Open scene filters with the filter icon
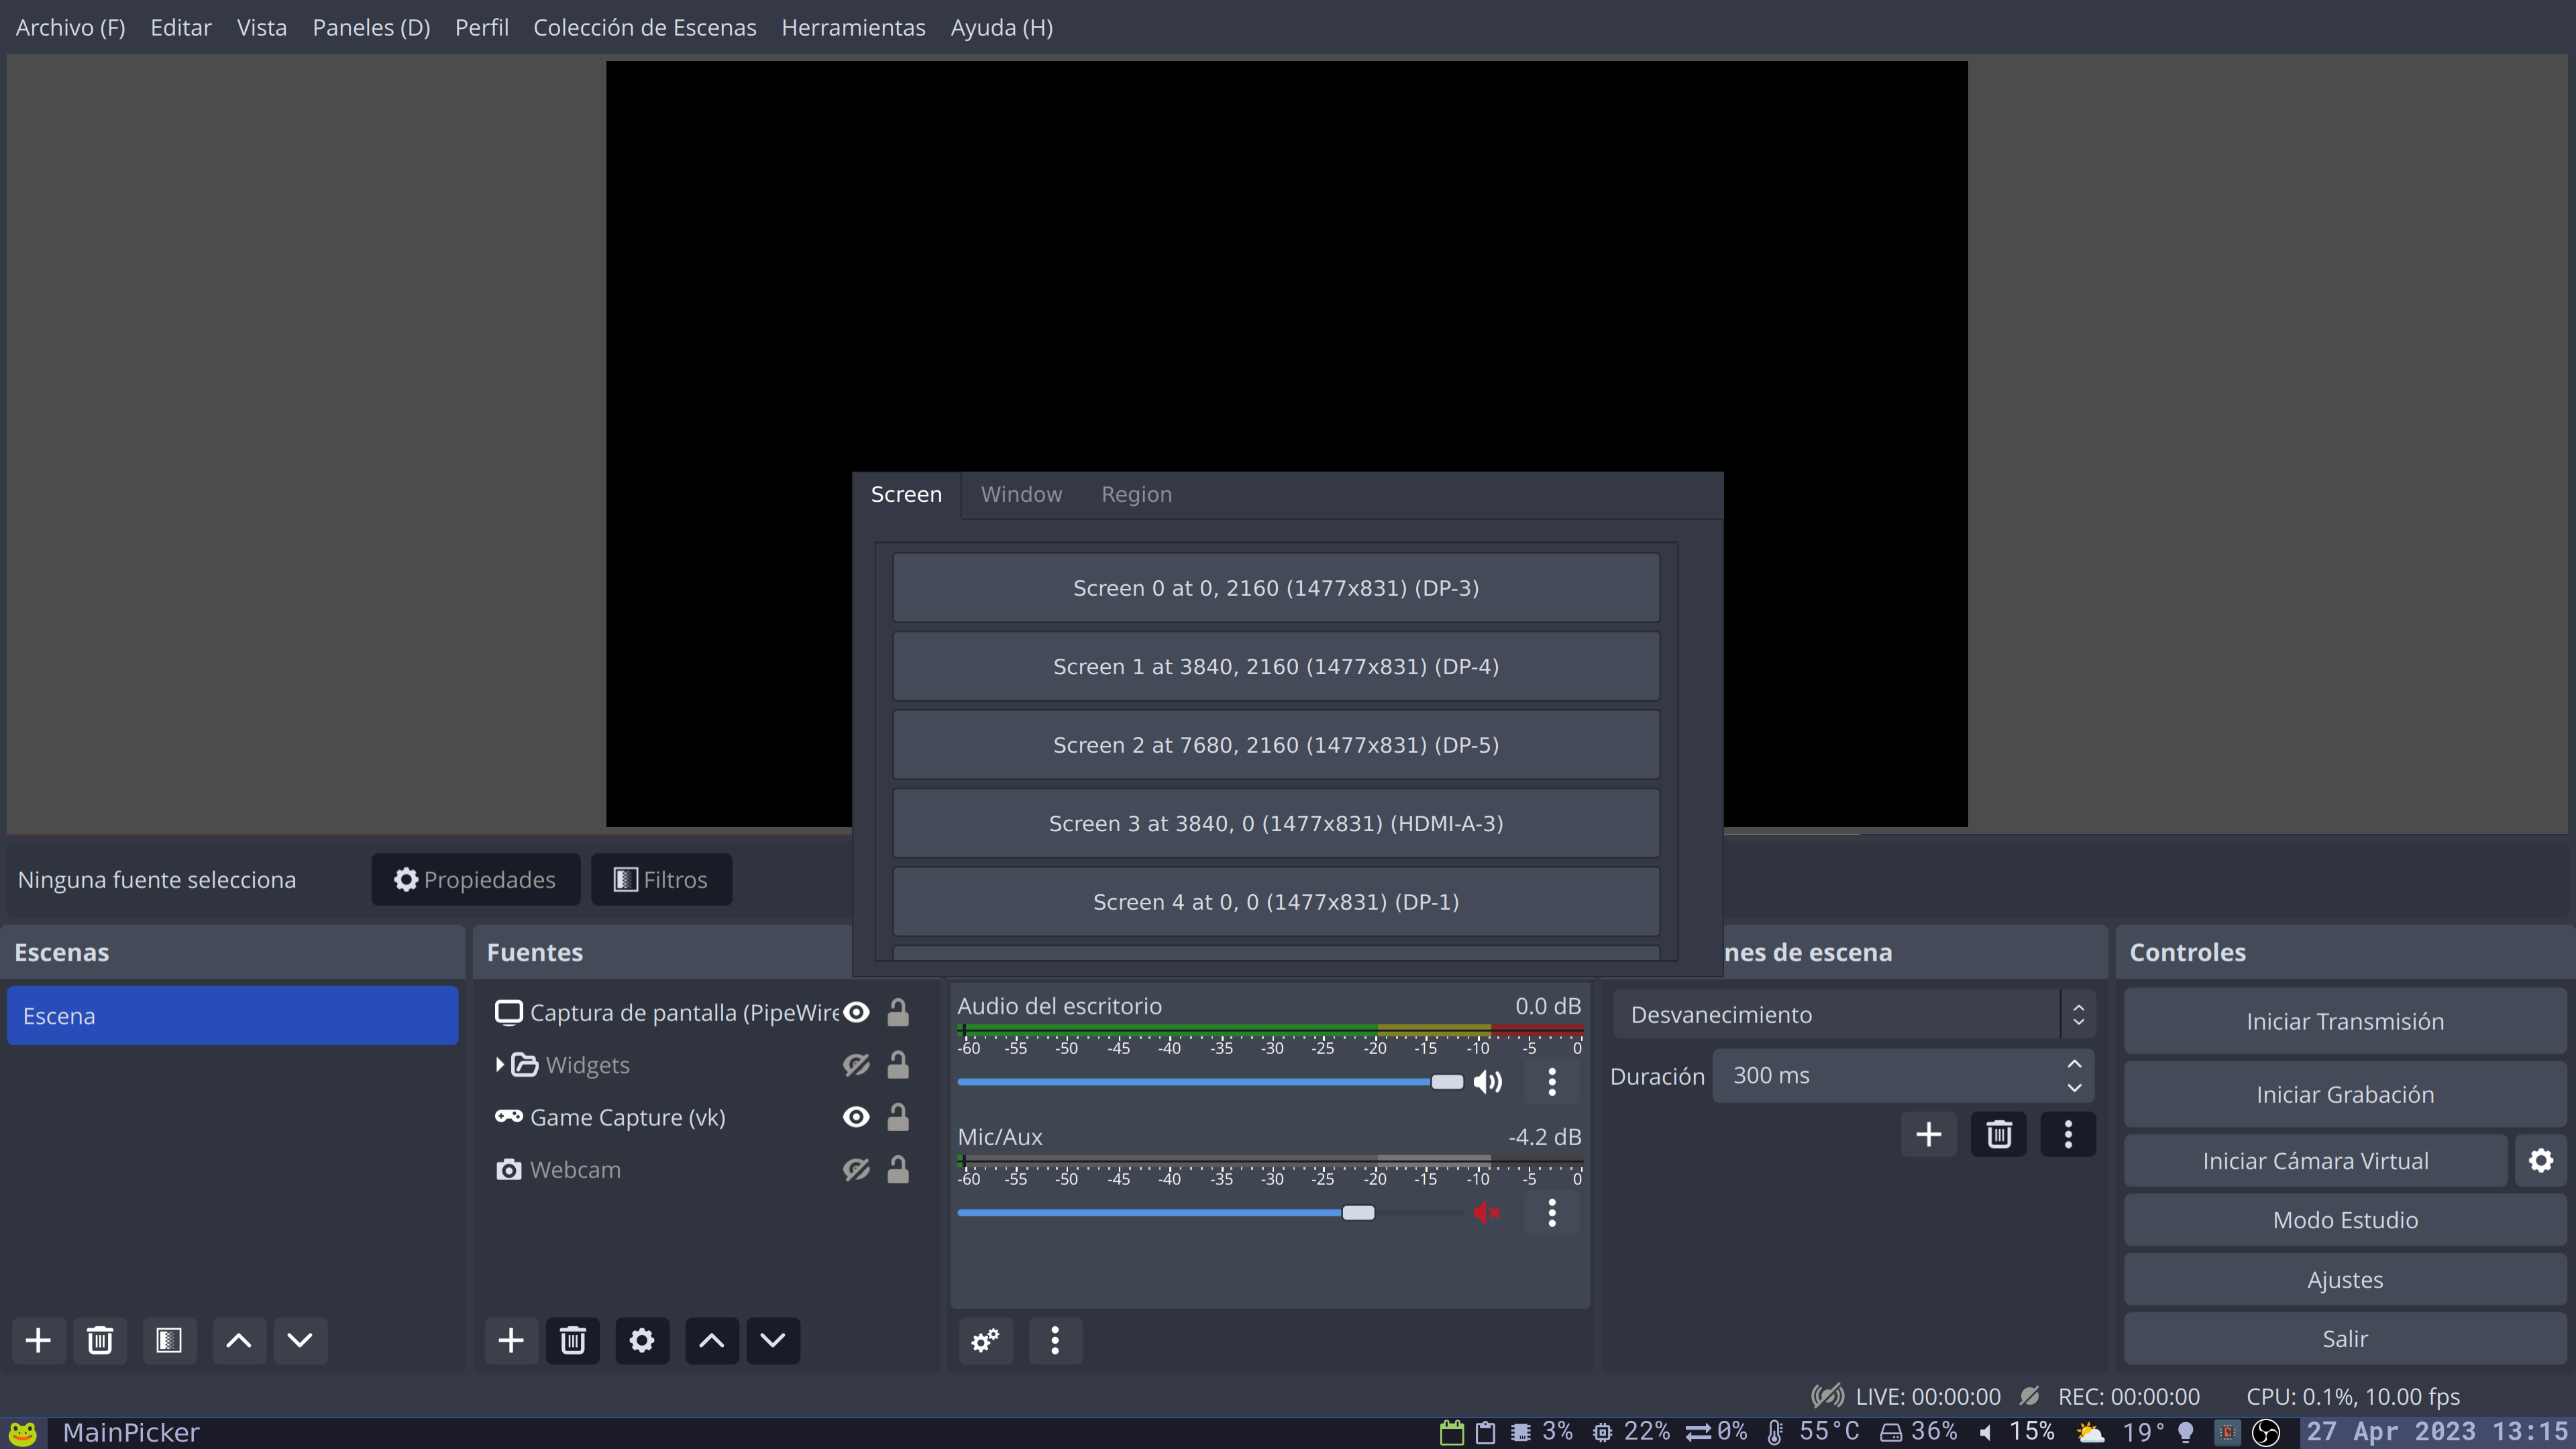This screenshot has width=2576, height=1449. click(x=169, y=1340)
